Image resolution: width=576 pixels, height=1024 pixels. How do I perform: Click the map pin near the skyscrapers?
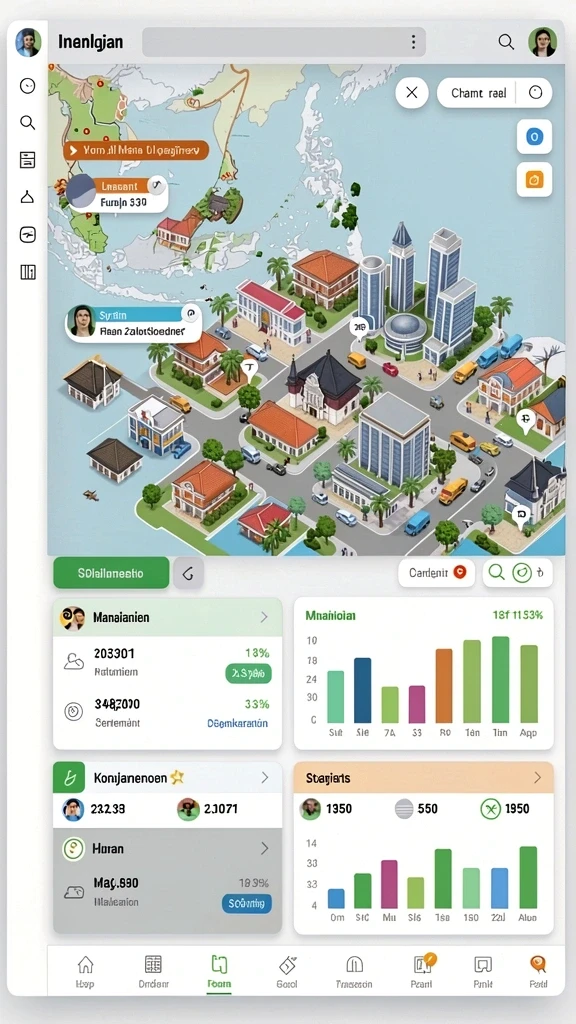pyautogui.click(x=359, y=328)
